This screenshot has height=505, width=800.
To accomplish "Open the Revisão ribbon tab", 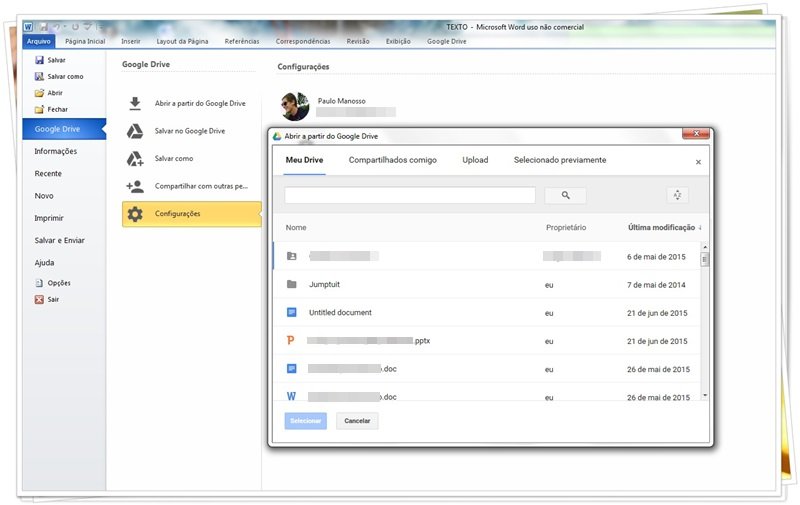I will click(x=358, y=41).
